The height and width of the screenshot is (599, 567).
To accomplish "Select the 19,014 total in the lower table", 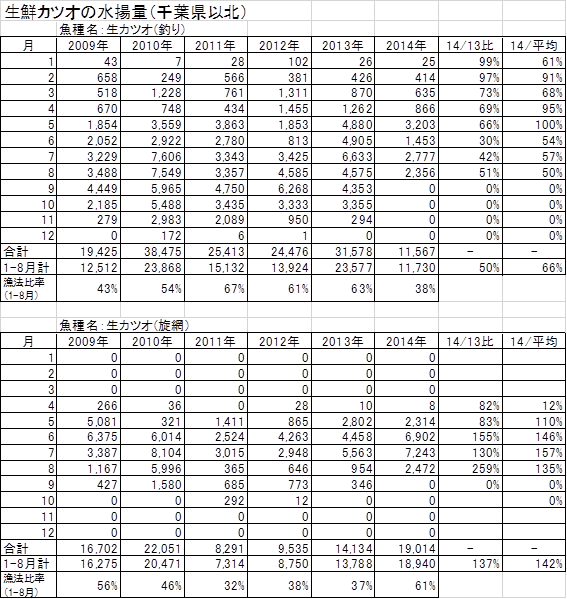I will pyautogui.click(x=417, y=549).
